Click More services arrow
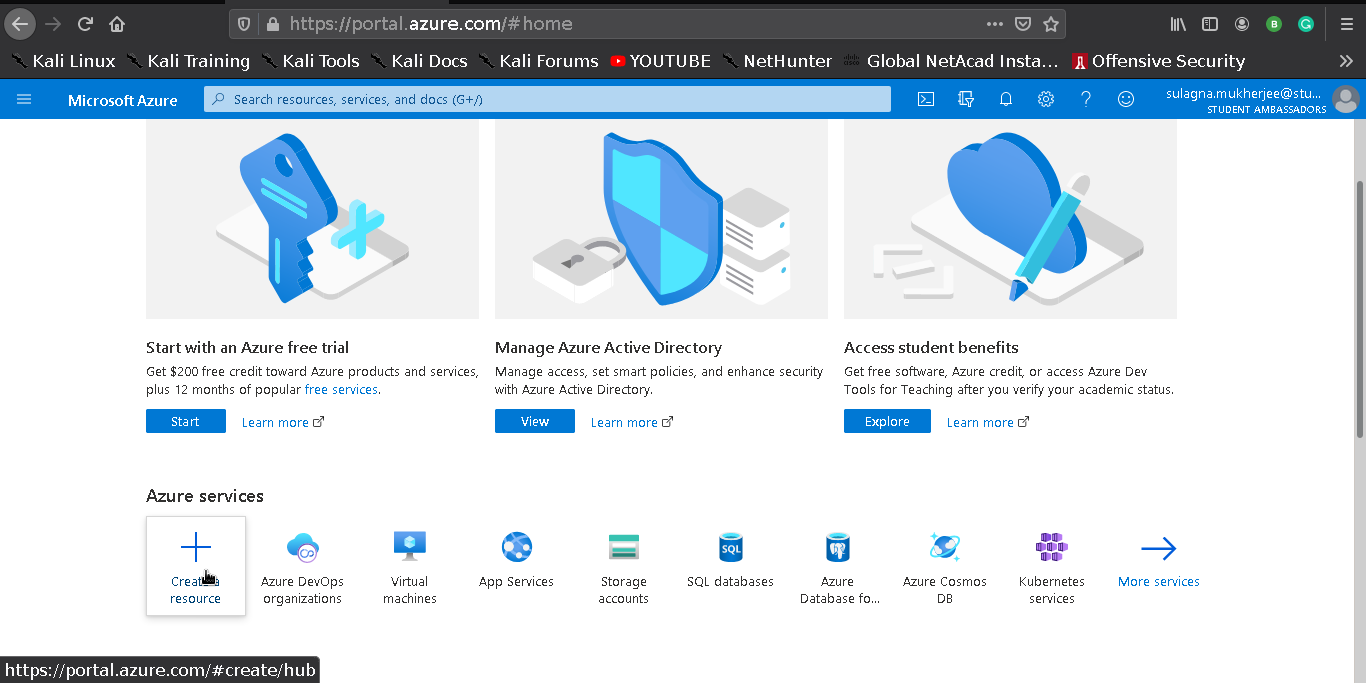 point(1159,548)
